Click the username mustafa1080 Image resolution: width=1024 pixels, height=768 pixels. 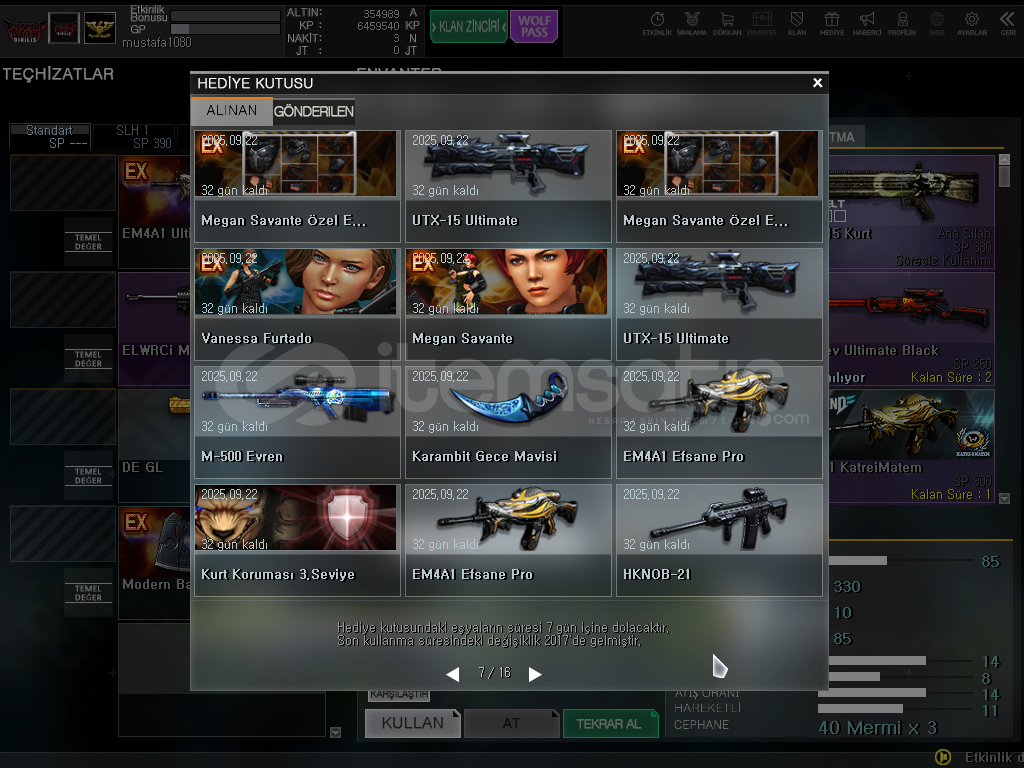point(157,43)
